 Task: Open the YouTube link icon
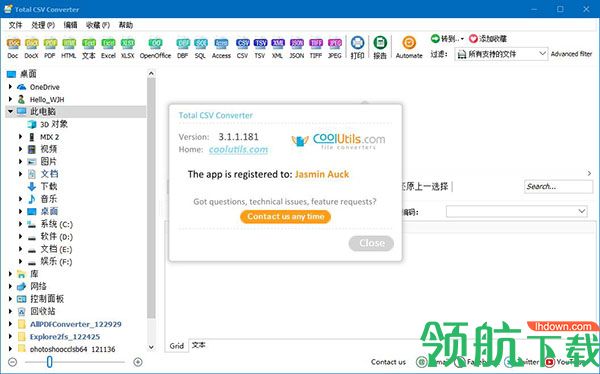pyautogui.click(x=550, y=362)
